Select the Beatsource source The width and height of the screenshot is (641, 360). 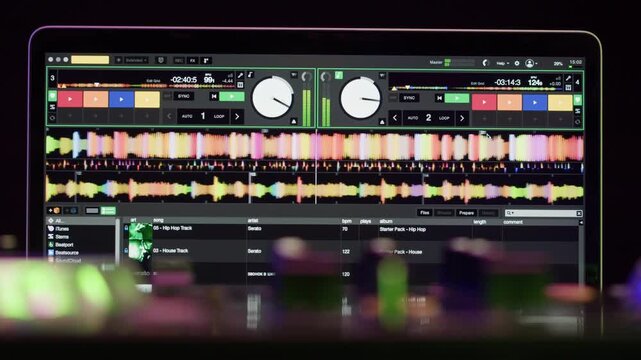pyautogui.click(x=67, y=253)
